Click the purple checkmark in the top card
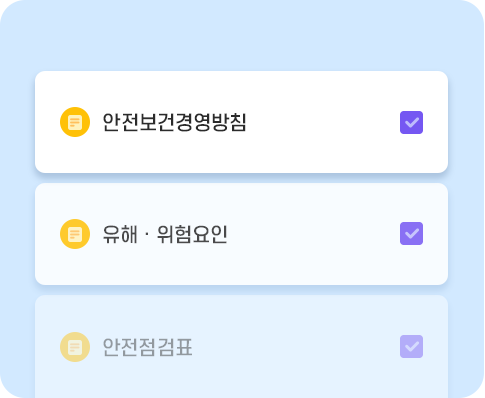The width and height of the screenshot is (485, 398). point(411,122)
